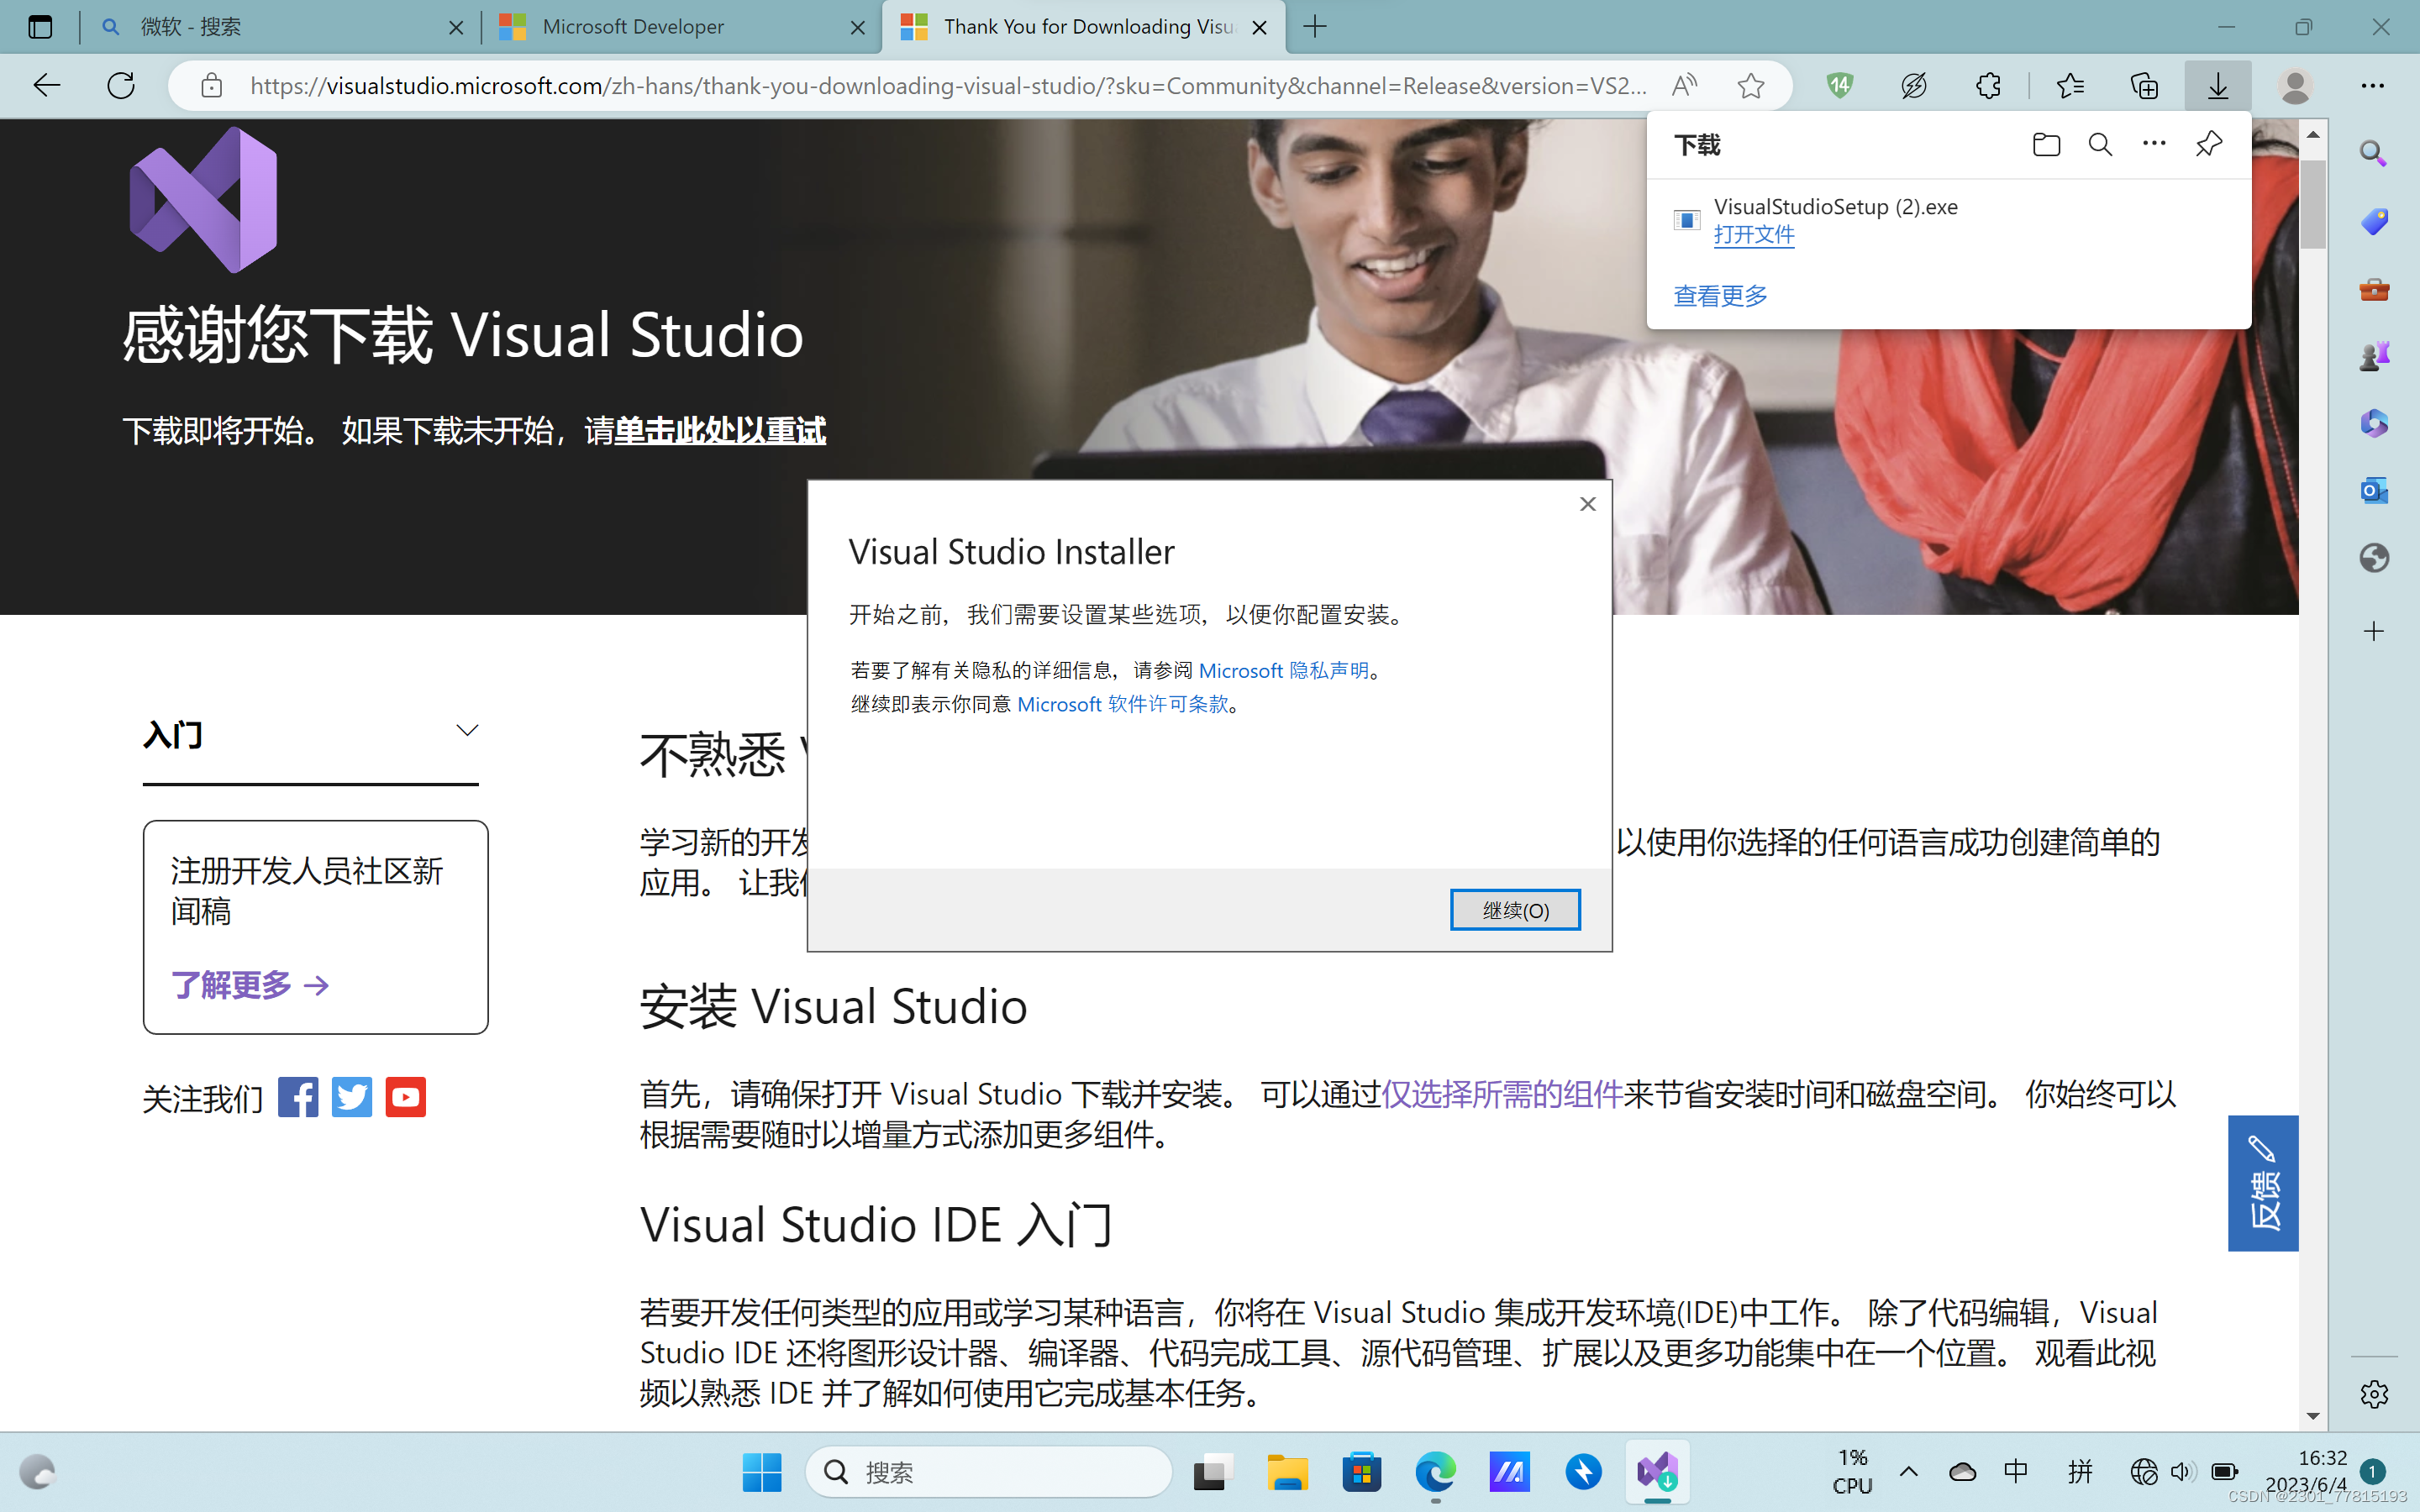Click 打开文件 link for VisualStudioSetup
Viewport: 2420px width, 1512px height.
tap(1753, 235)
